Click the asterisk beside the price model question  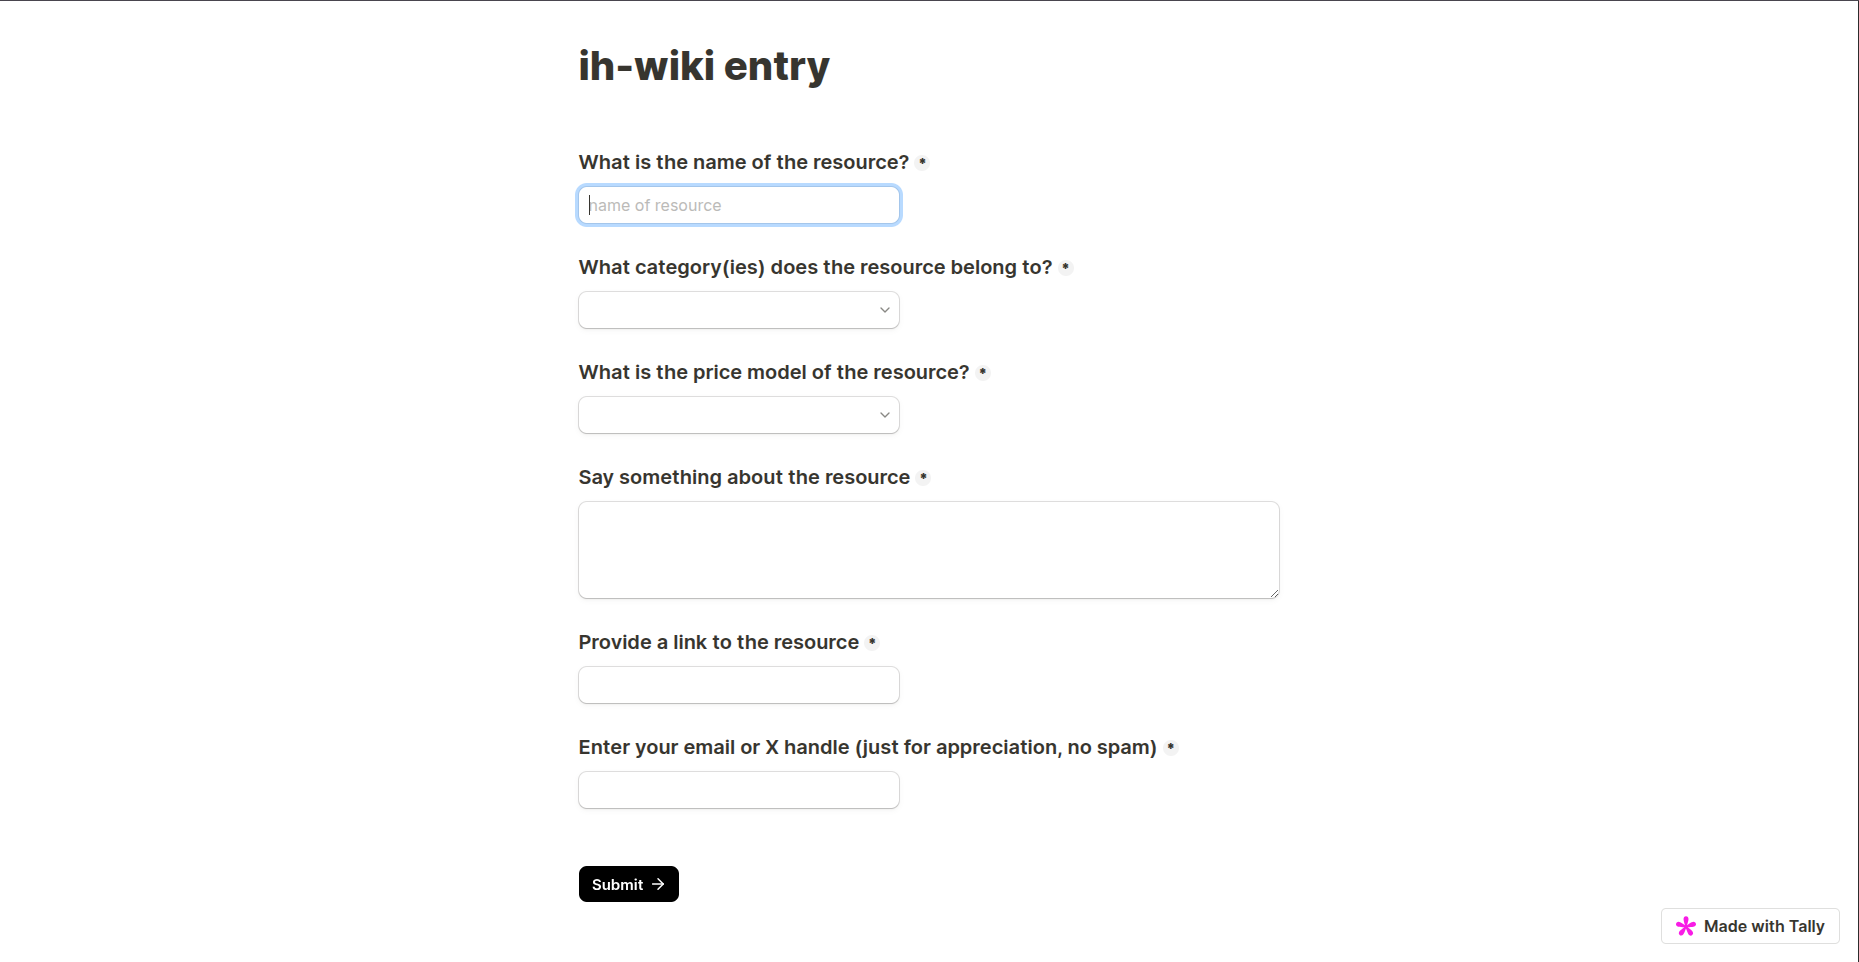click(x=984, y=372)
